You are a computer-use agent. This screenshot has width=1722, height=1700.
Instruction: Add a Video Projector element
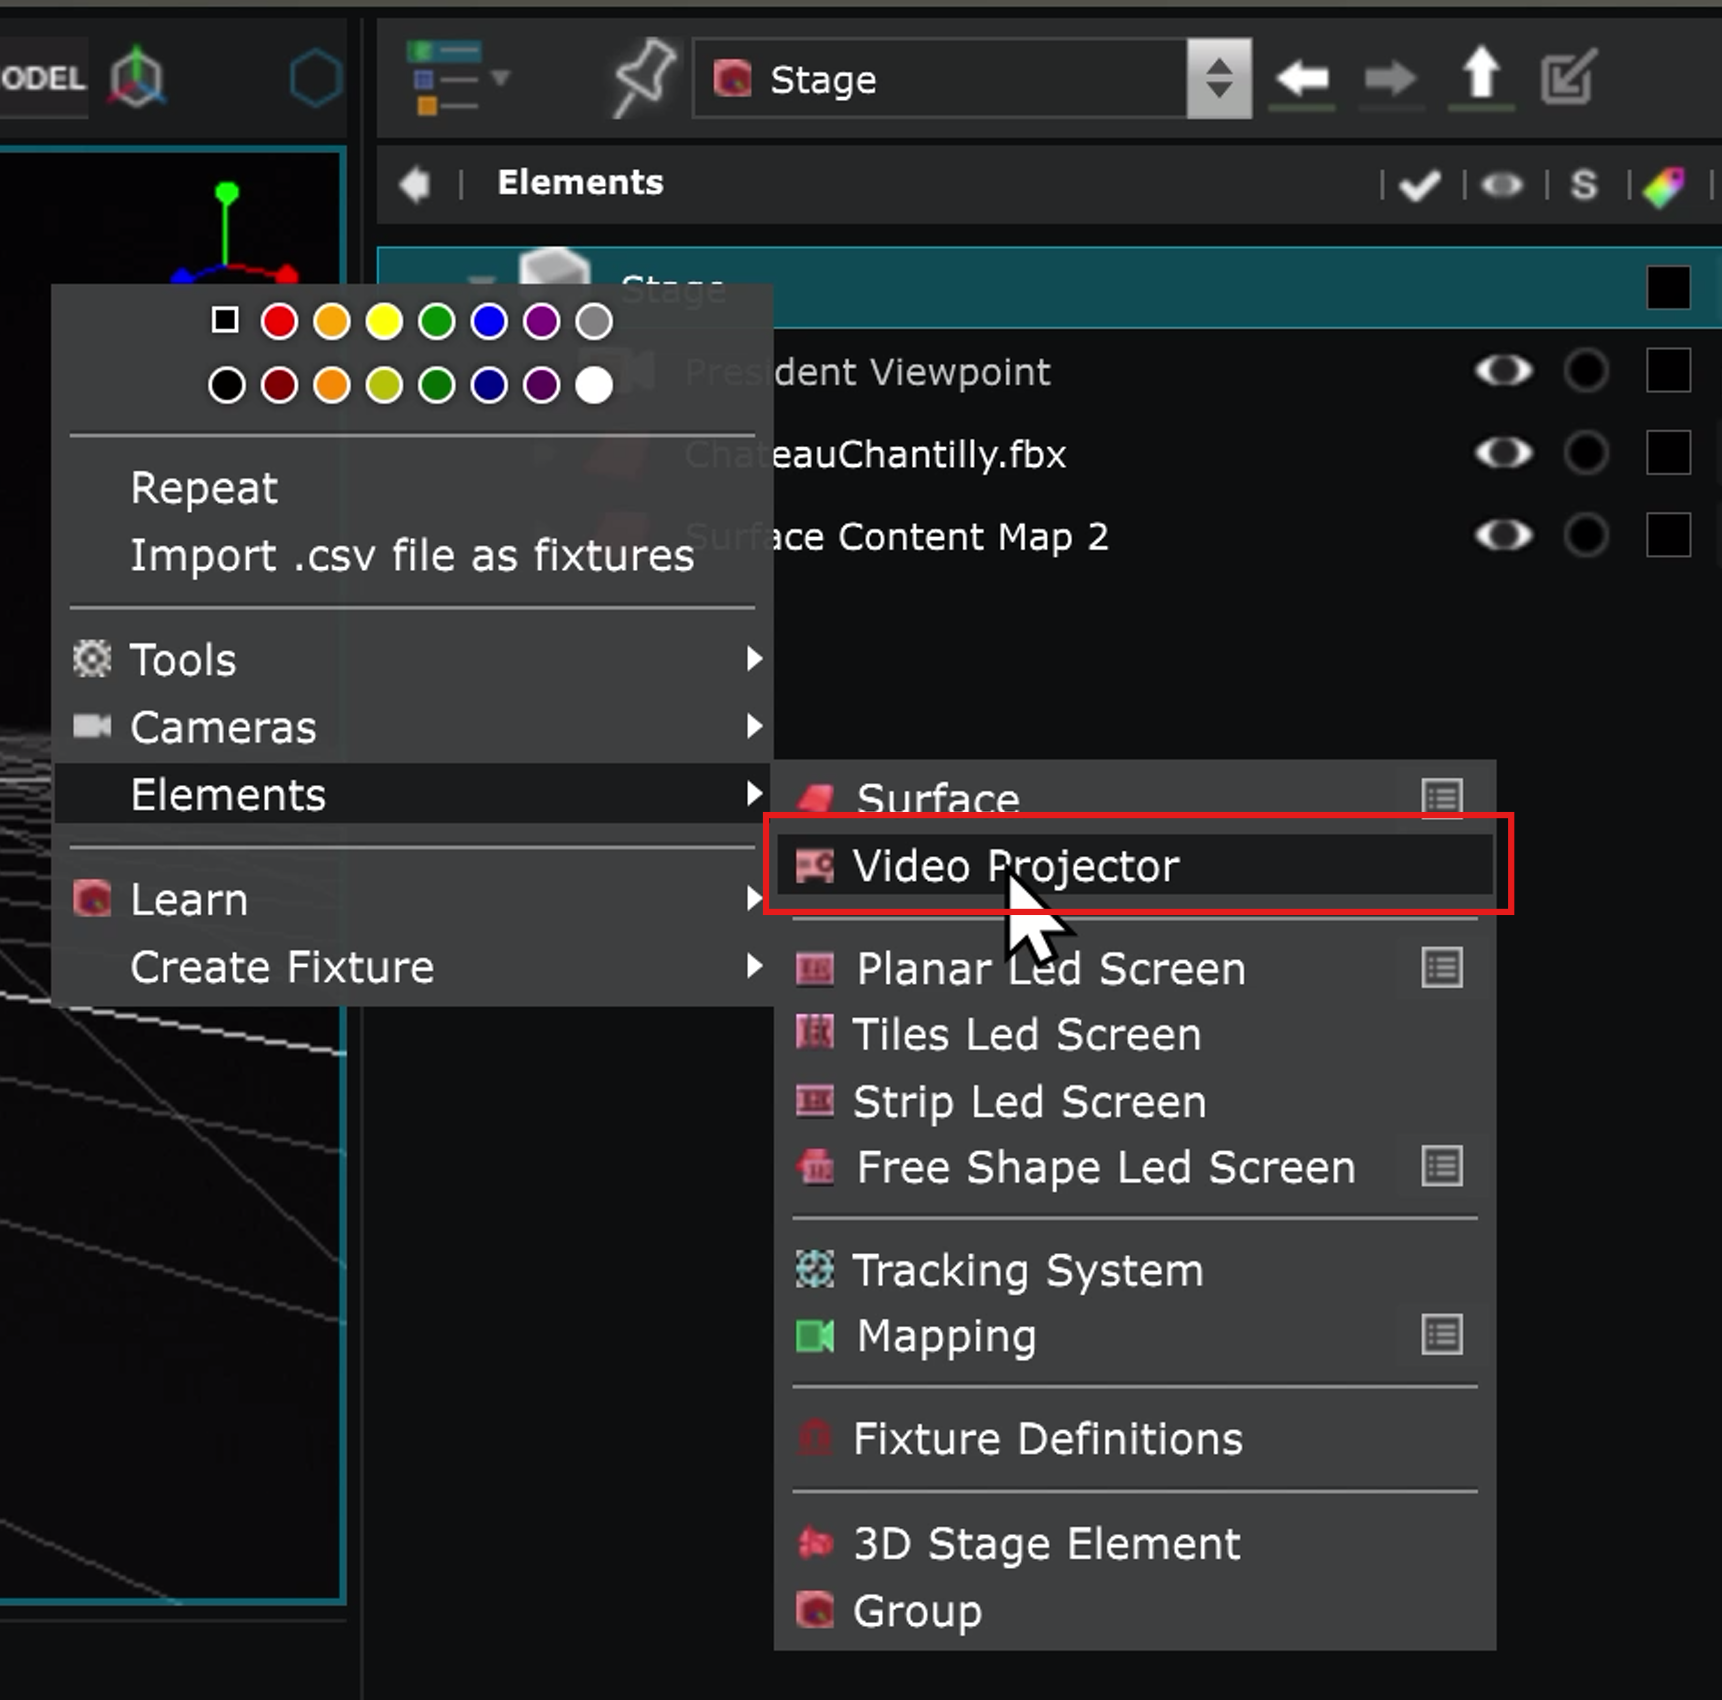tap(1134, 865)
